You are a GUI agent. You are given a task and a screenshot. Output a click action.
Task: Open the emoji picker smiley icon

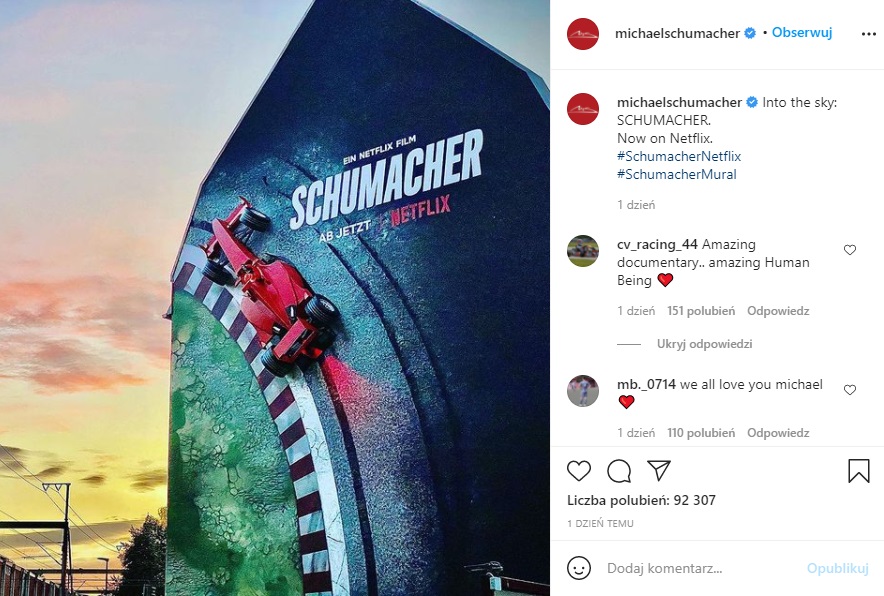click(578, 568)
